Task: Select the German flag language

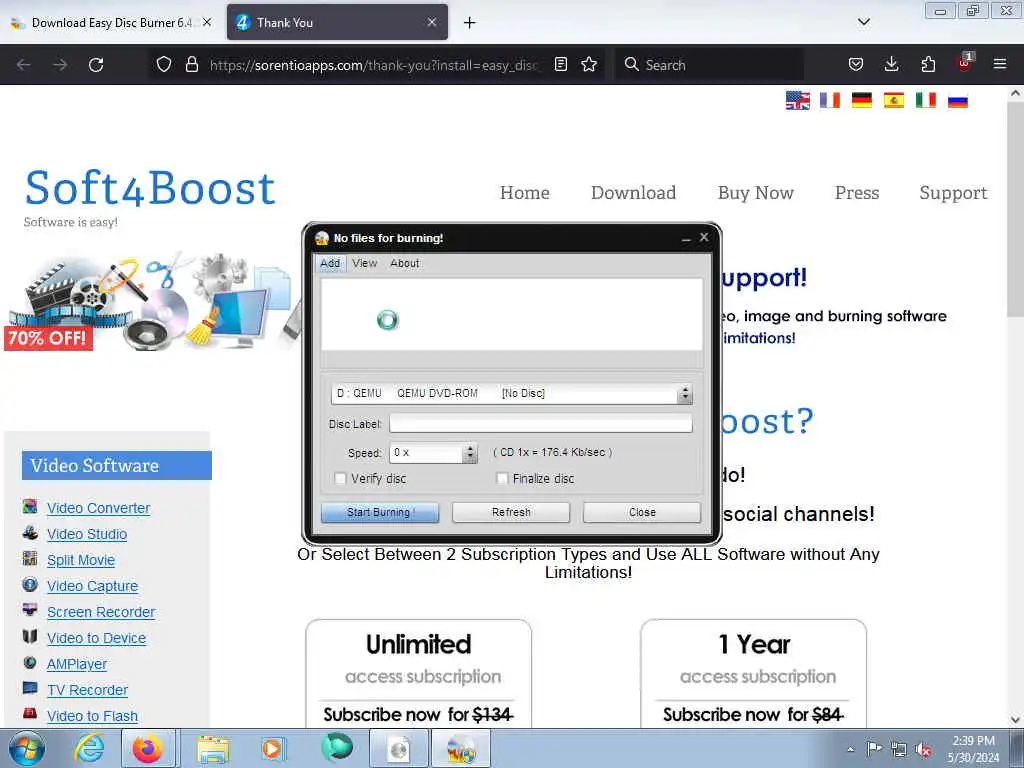Action: pos(861,101)
